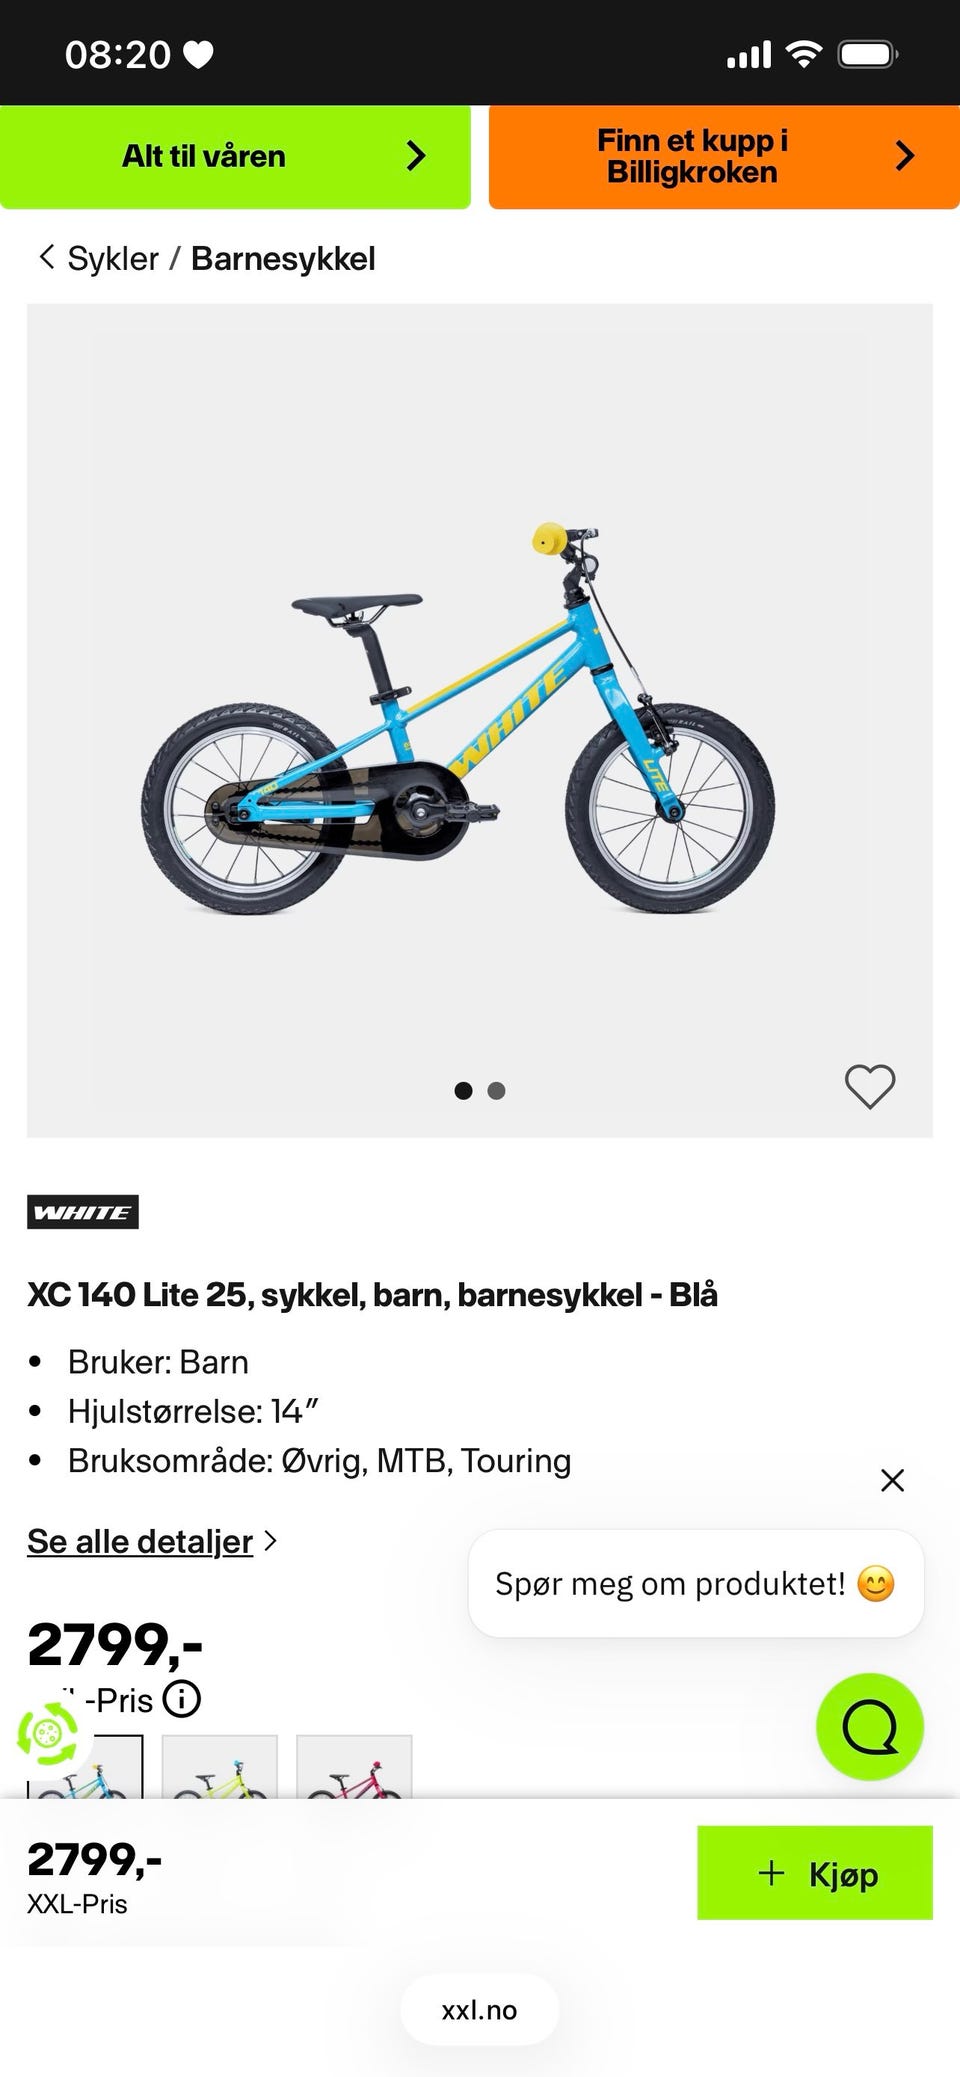Tap the blue bike product photo
This screenshot has width=960, height=2077.
458,720
